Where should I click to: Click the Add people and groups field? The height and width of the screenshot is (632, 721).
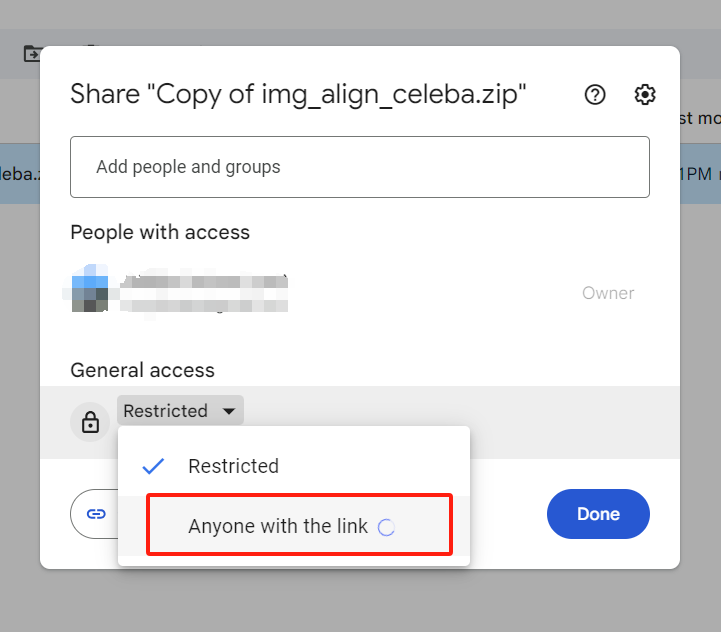click(359, 167)
